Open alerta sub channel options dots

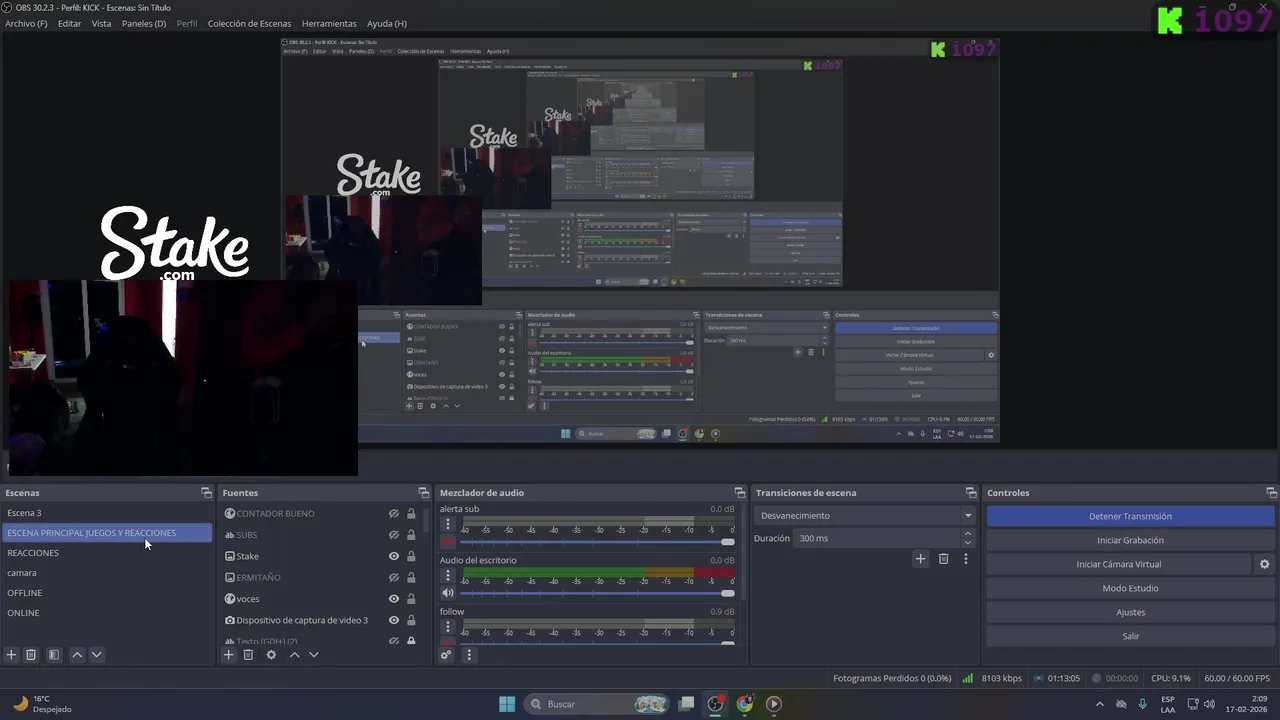[448, 523]
